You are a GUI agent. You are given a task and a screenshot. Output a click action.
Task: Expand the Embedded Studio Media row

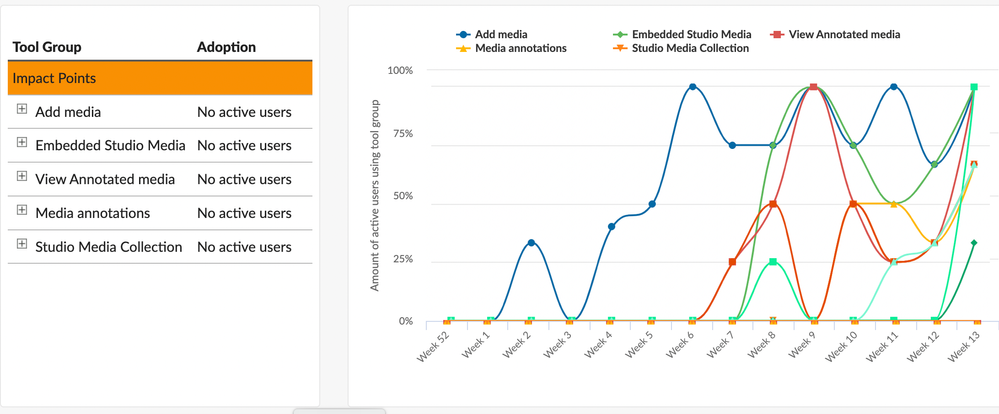pyautogui.click(x=22, y=143)
